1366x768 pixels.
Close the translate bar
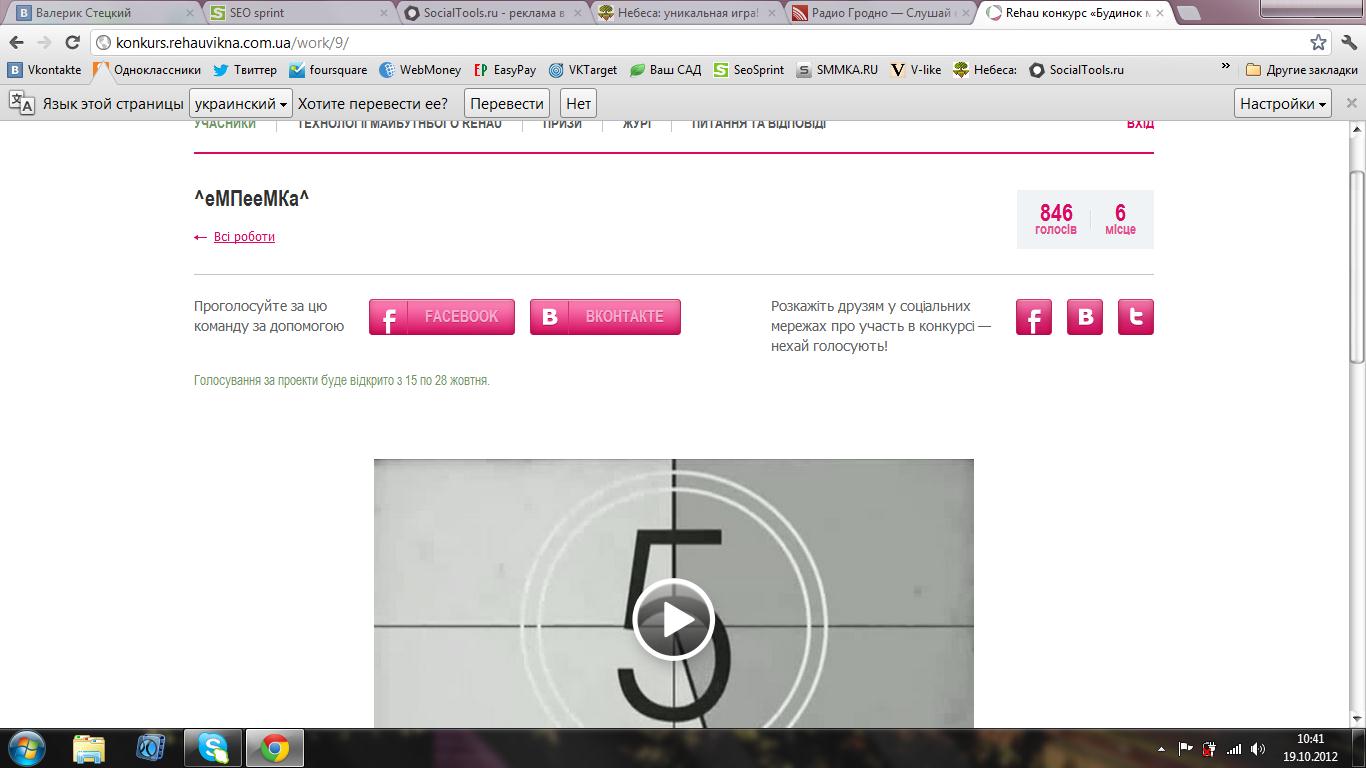click(1352, 103)
